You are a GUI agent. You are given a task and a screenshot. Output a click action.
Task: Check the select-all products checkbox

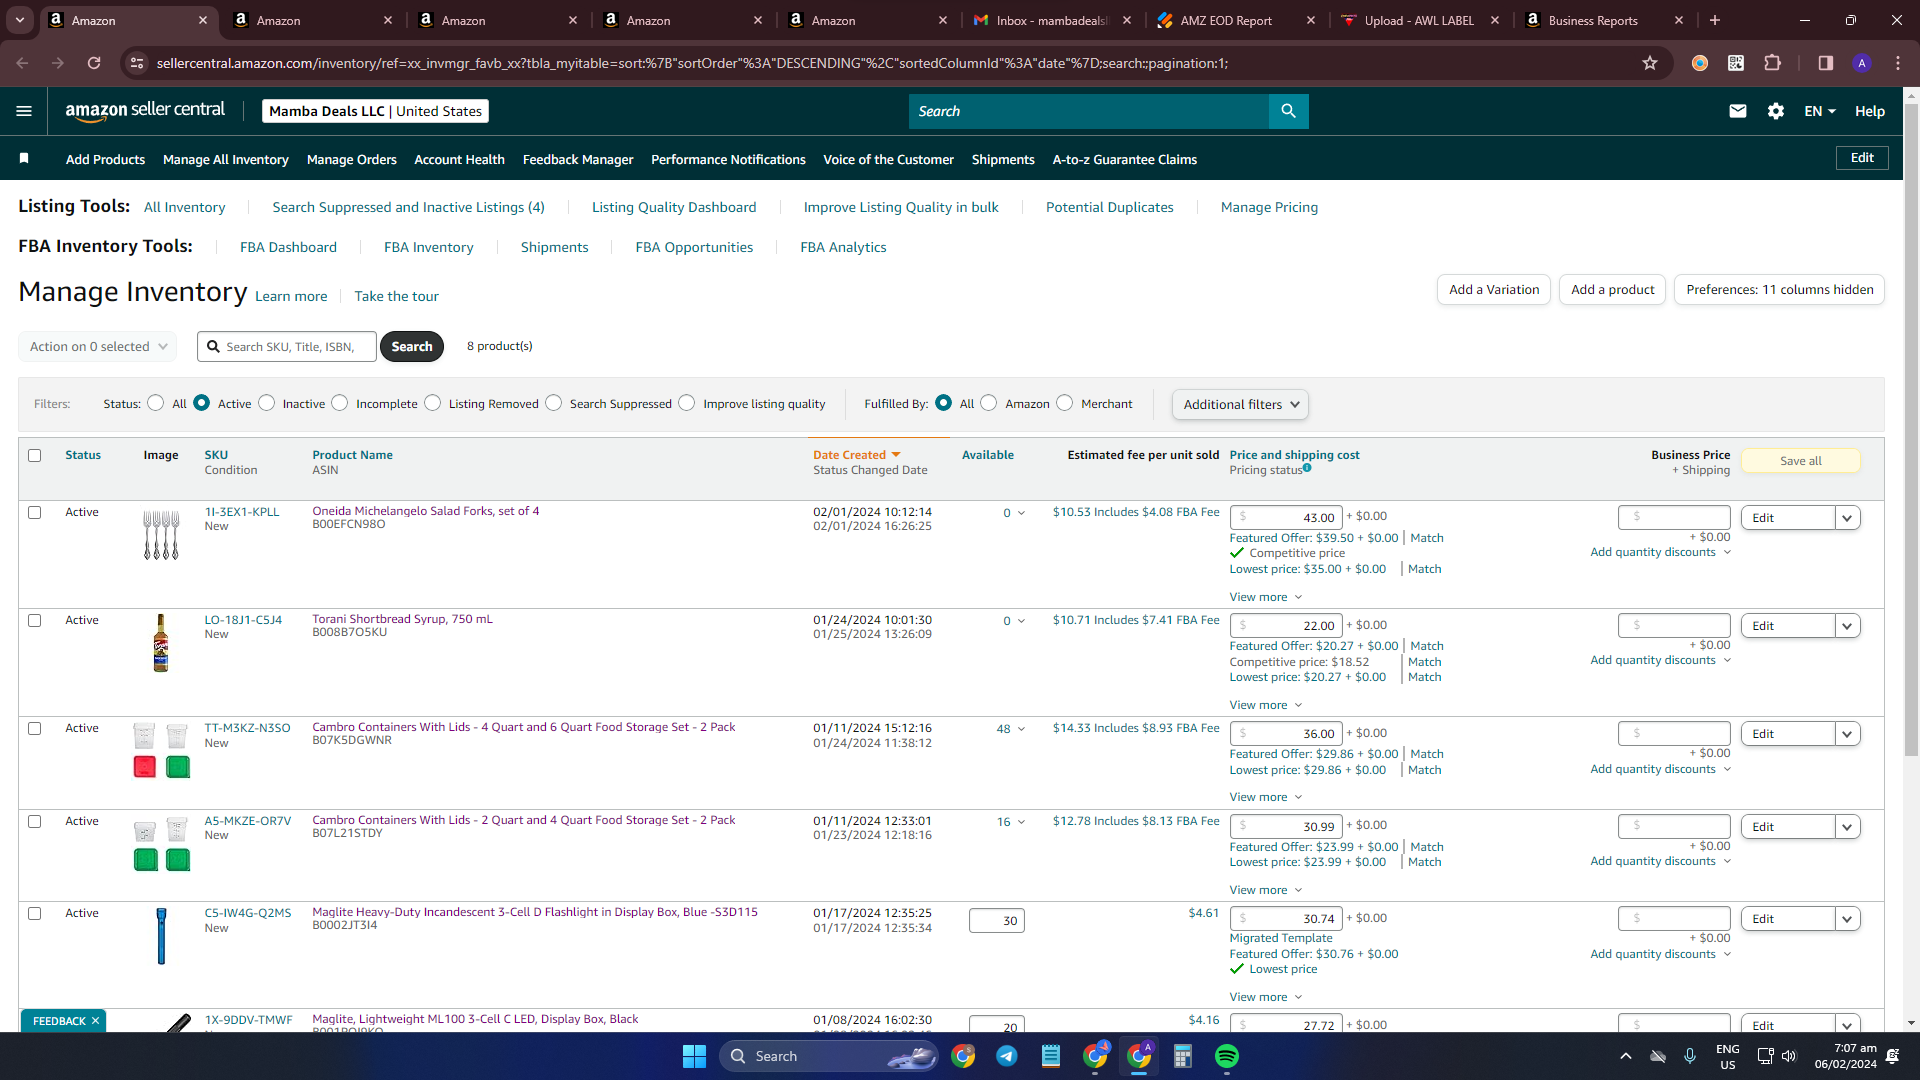click(x=35, y=455)
